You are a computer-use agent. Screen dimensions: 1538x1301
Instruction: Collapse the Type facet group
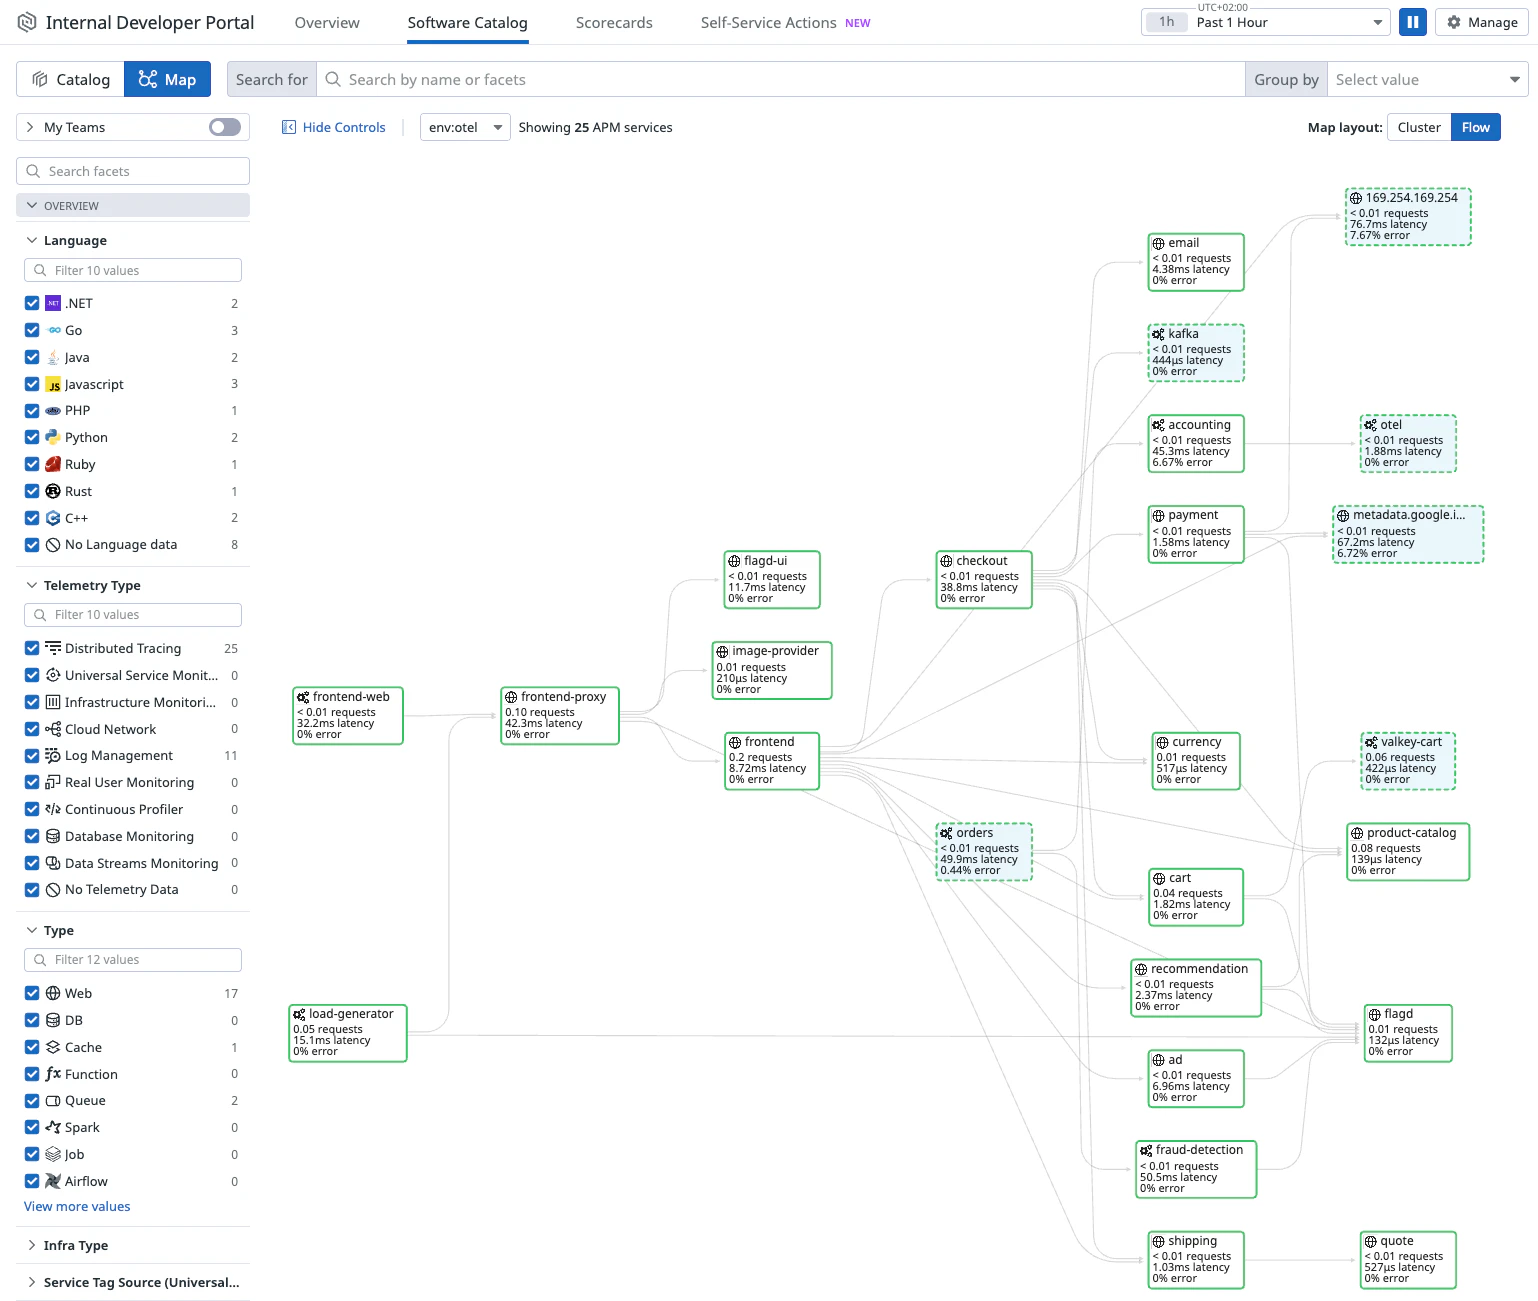[x=32, y=930]
